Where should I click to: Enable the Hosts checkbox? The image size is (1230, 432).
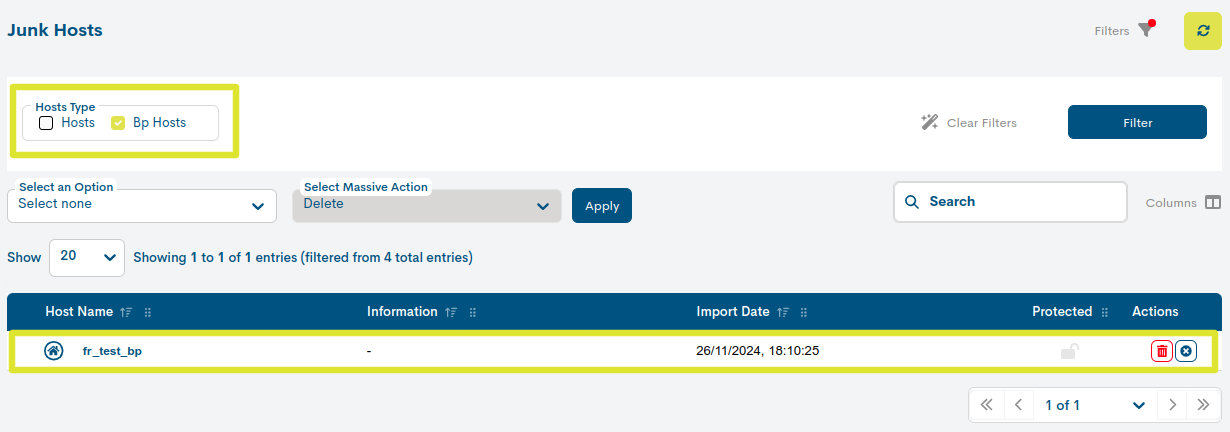click(x=46, y=123)
